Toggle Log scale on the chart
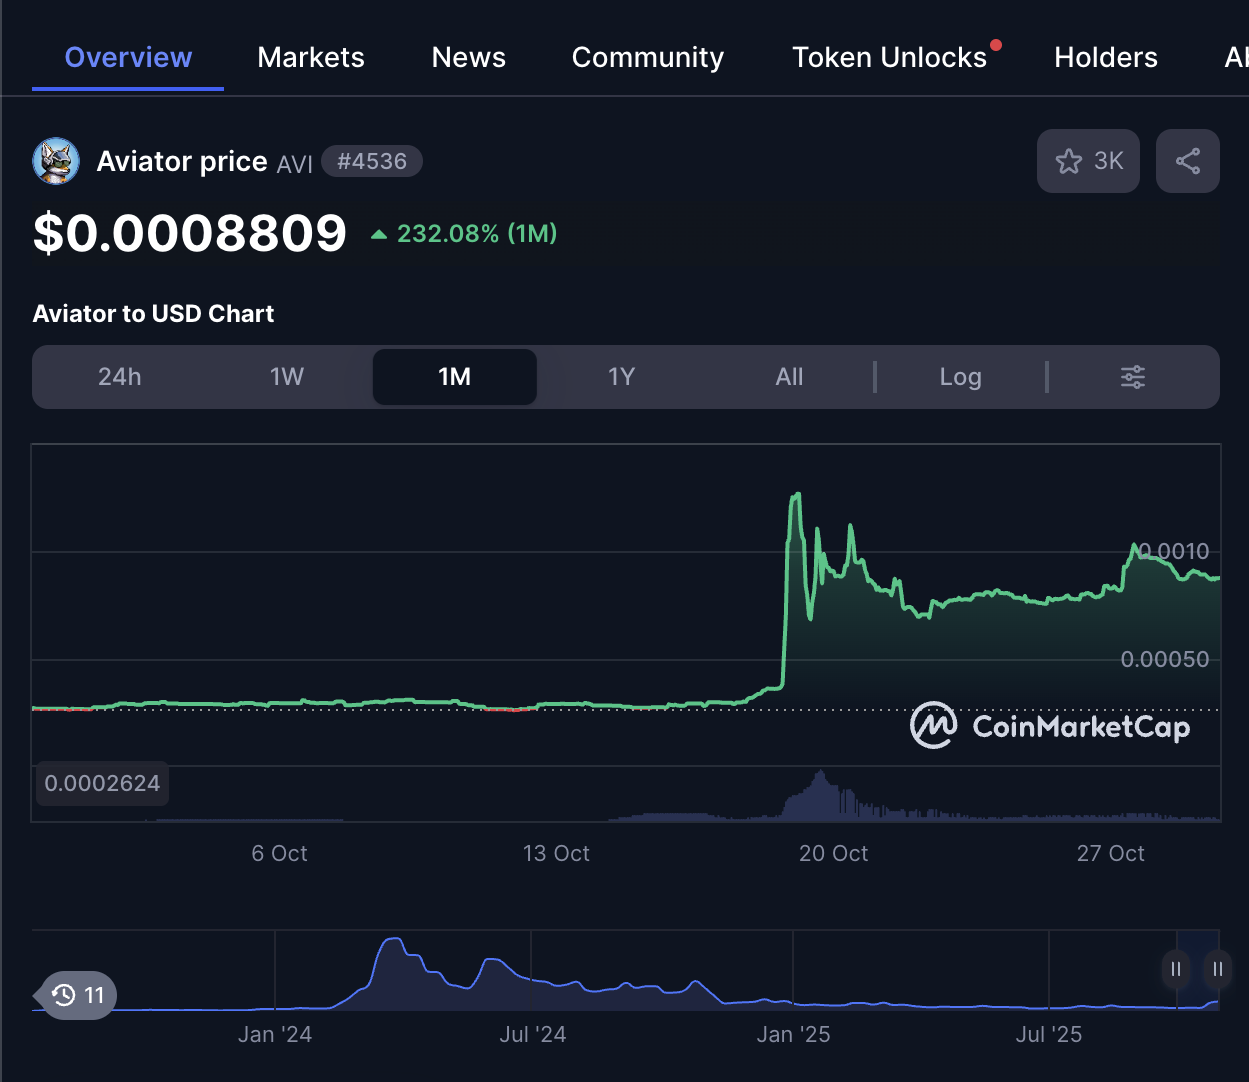The width and height of the screenshot is (1249, 1082). [x=961, y=377]
